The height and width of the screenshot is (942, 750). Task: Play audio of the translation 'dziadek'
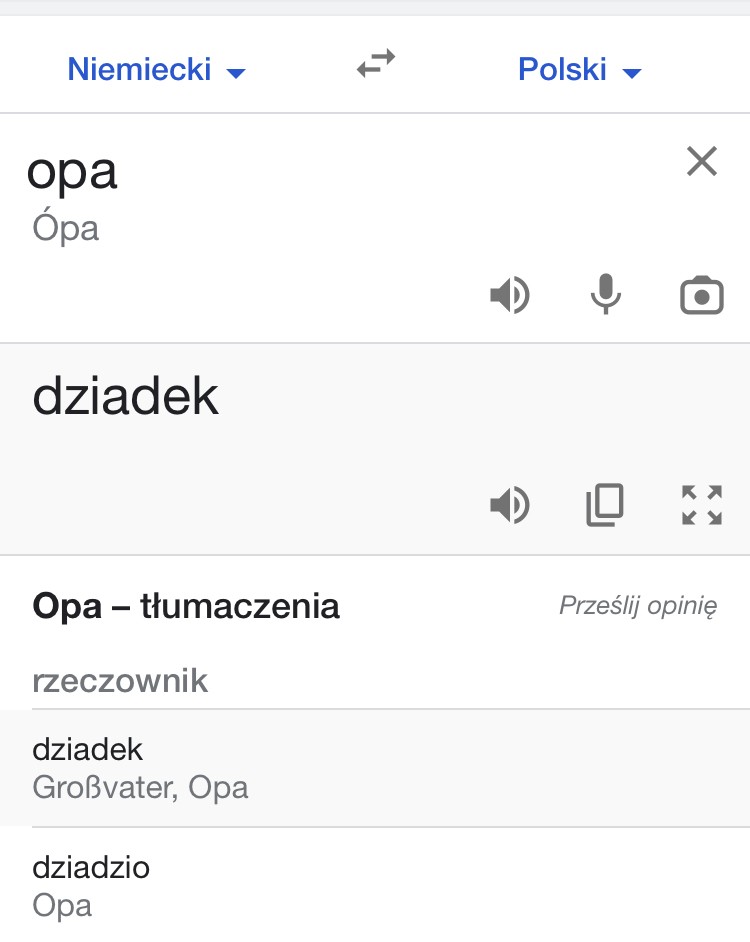tap(510, 505)
